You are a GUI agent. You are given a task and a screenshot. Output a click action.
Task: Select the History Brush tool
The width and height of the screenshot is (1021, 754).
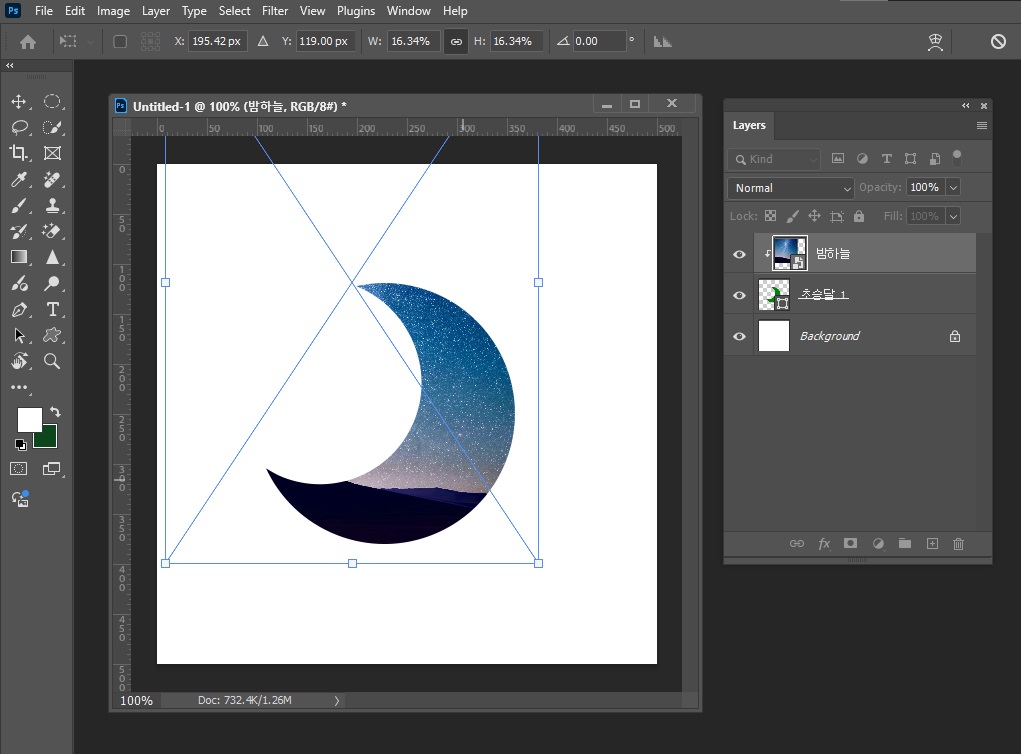point(18,231)
